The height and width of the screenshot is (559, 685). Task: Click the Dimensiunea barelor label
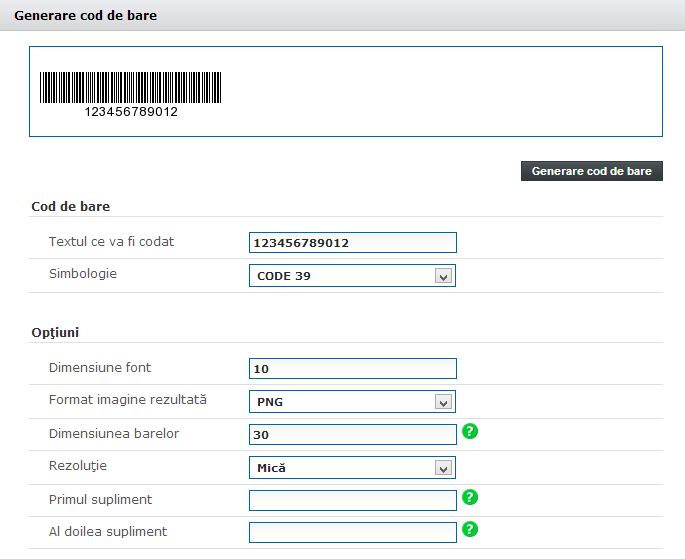(x=114, y=434)
